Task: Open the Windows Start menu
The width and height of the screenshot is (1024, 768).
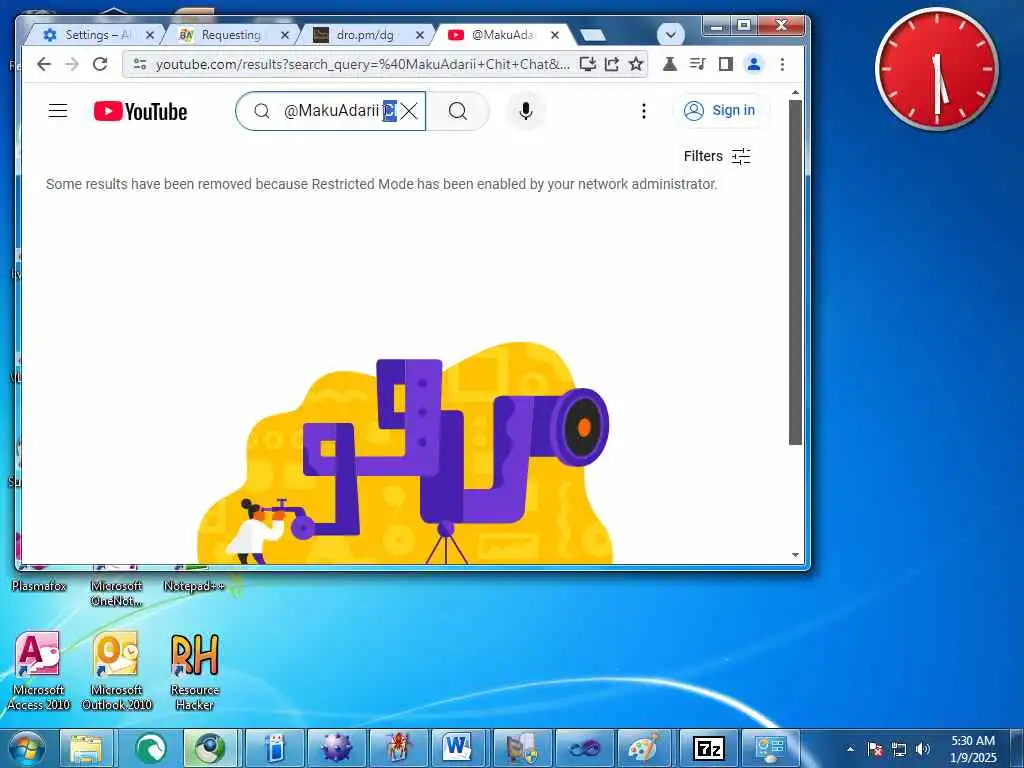Action: click(26, 748)
